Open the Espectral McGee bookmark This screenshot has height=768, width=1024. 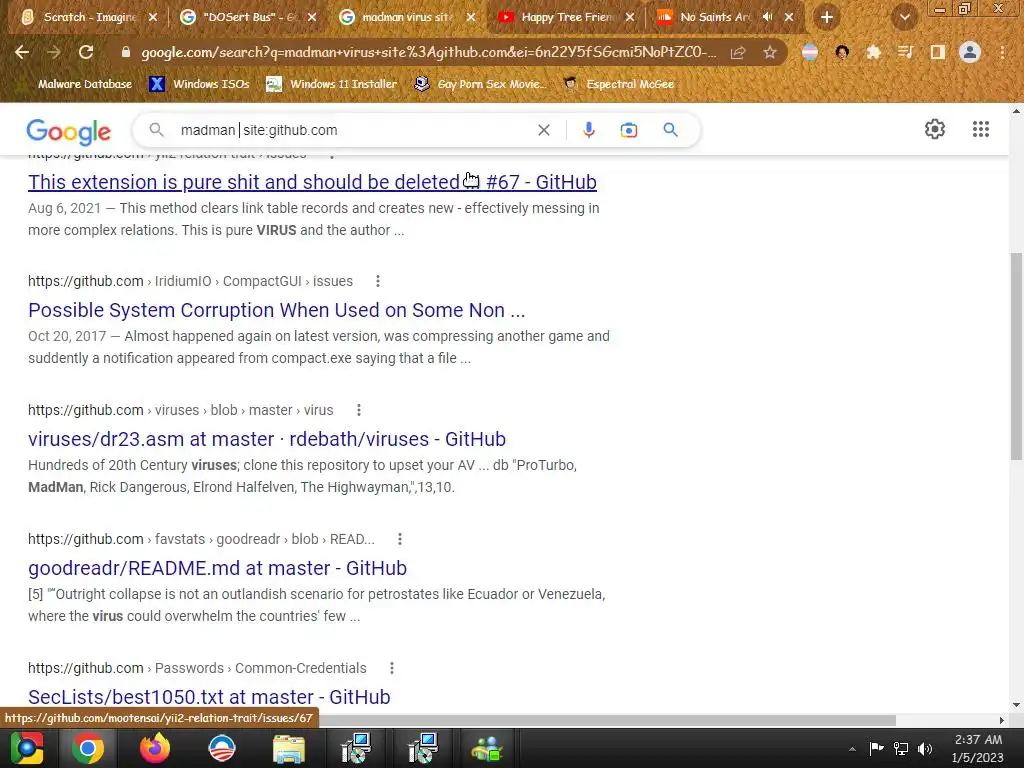coord(619,84)
